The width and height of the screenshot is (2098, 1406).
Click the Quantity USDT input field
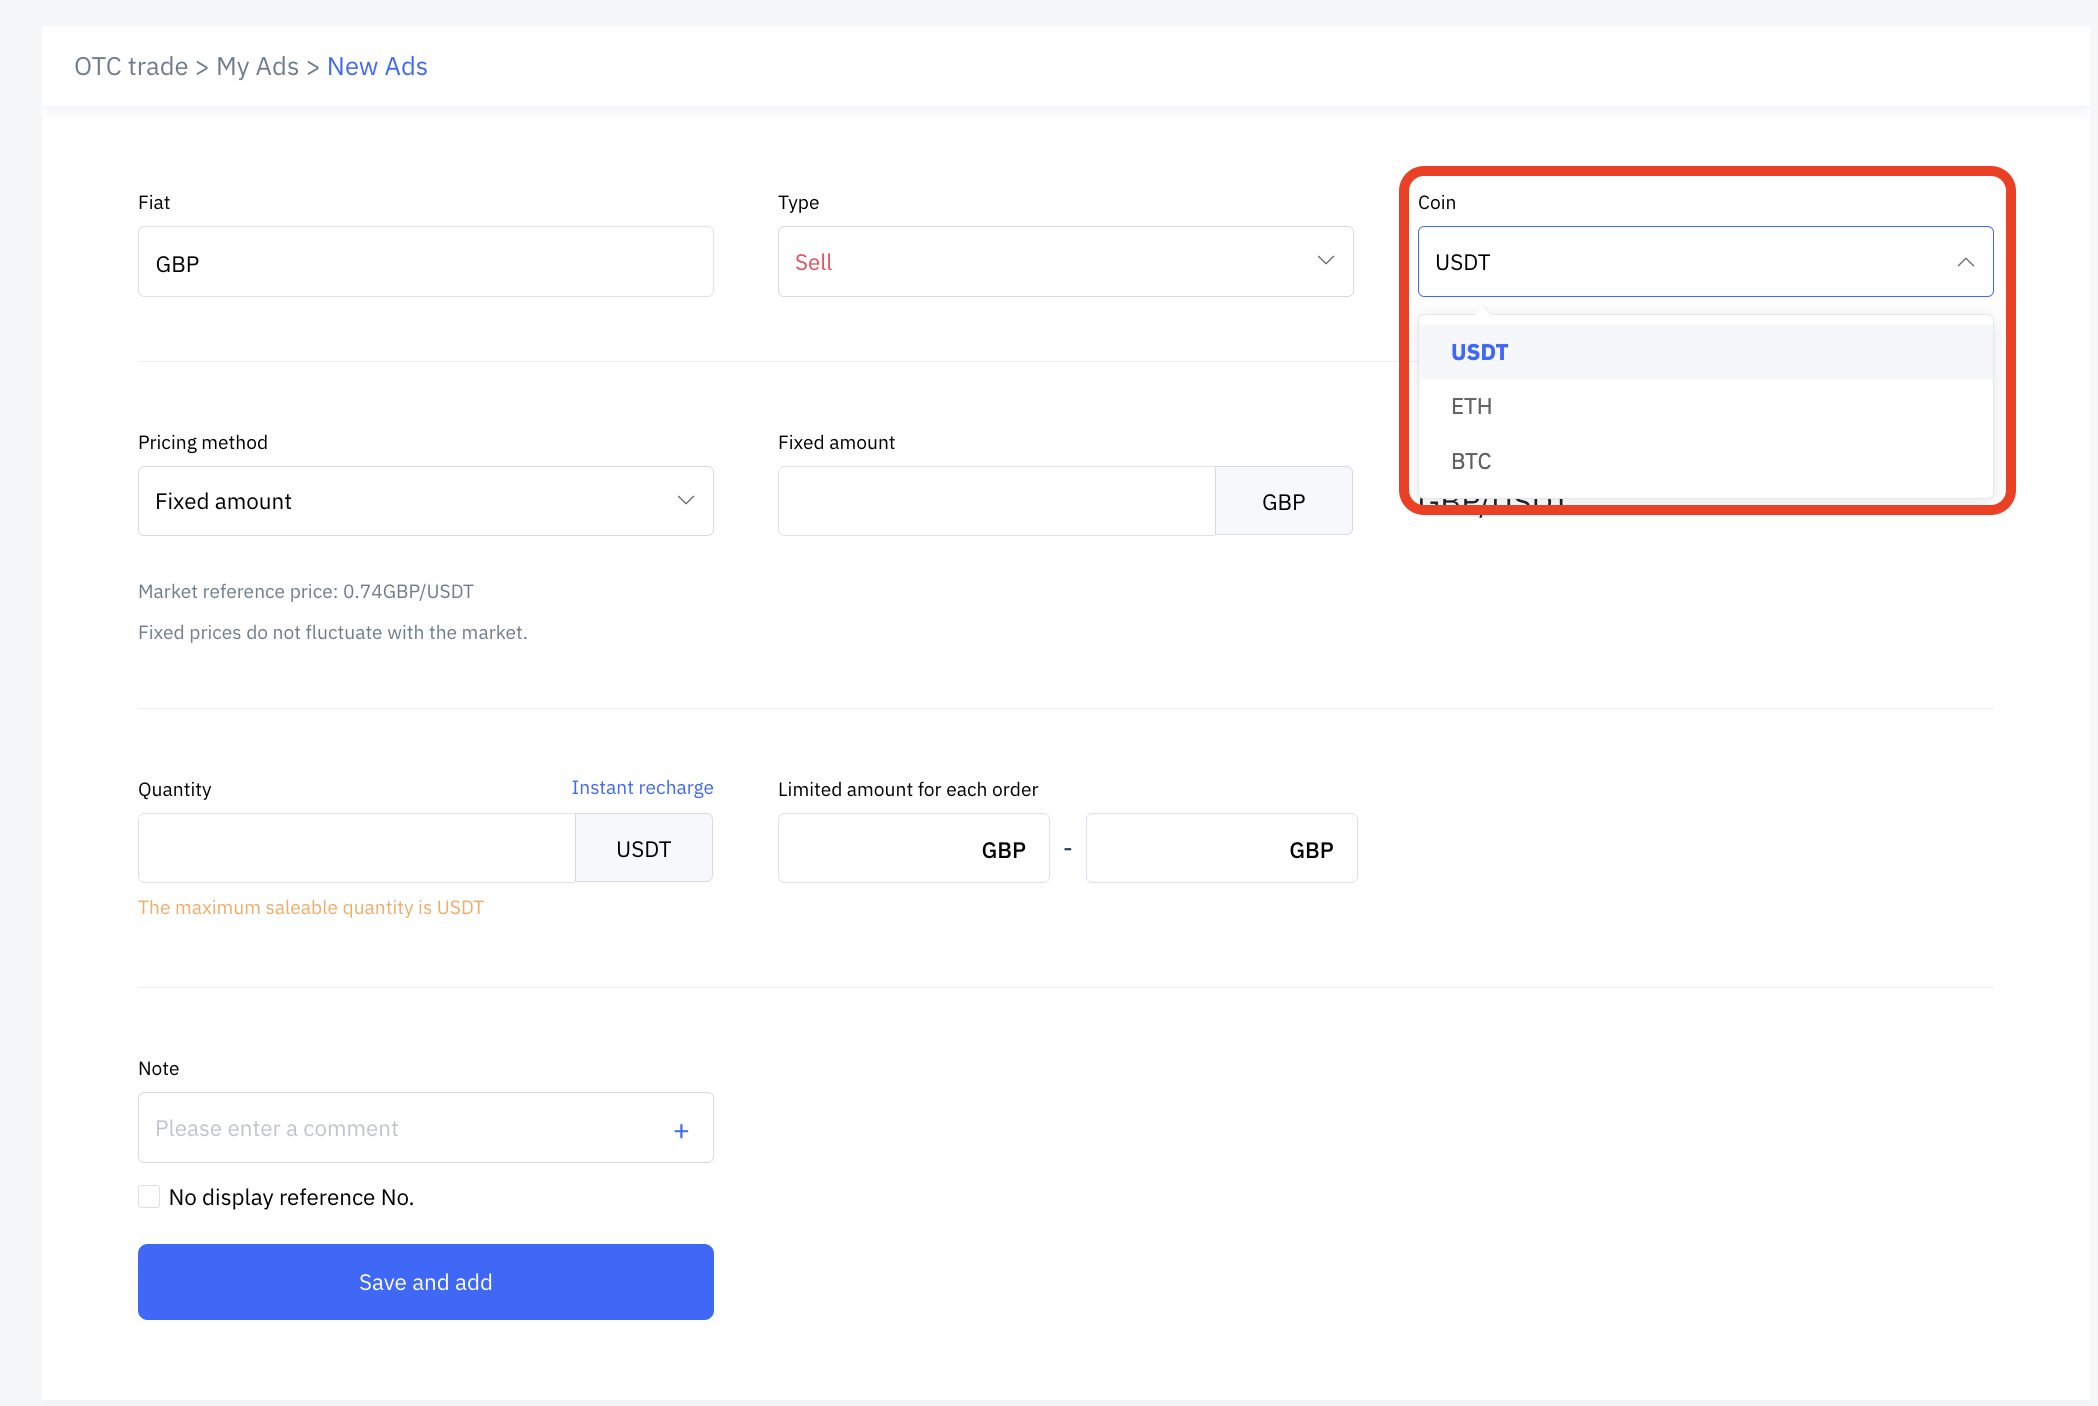(356, 848)
